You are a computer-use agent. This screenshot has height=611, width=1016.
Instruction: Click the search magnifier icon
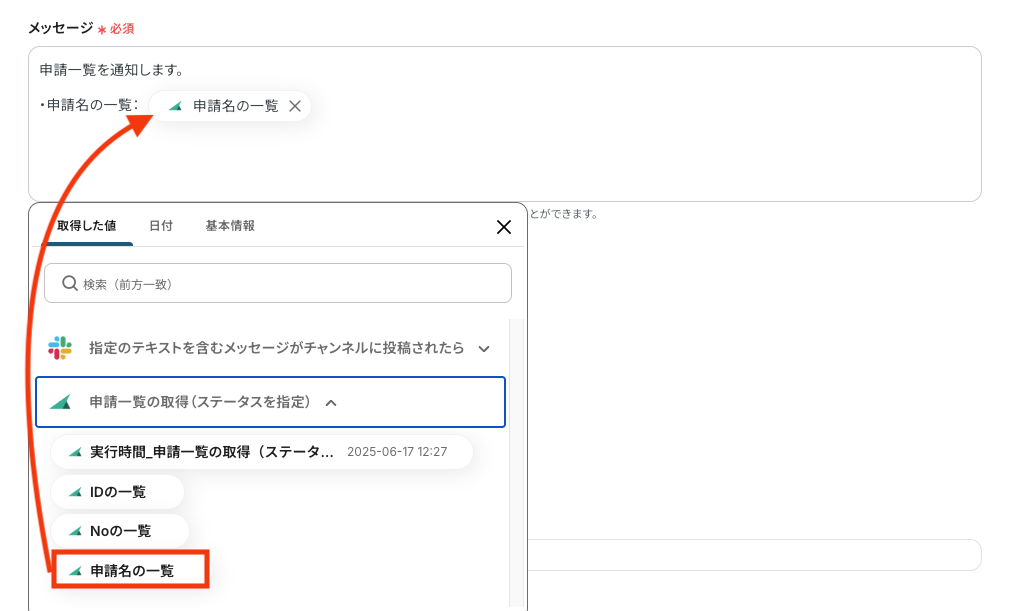(70, 284)
